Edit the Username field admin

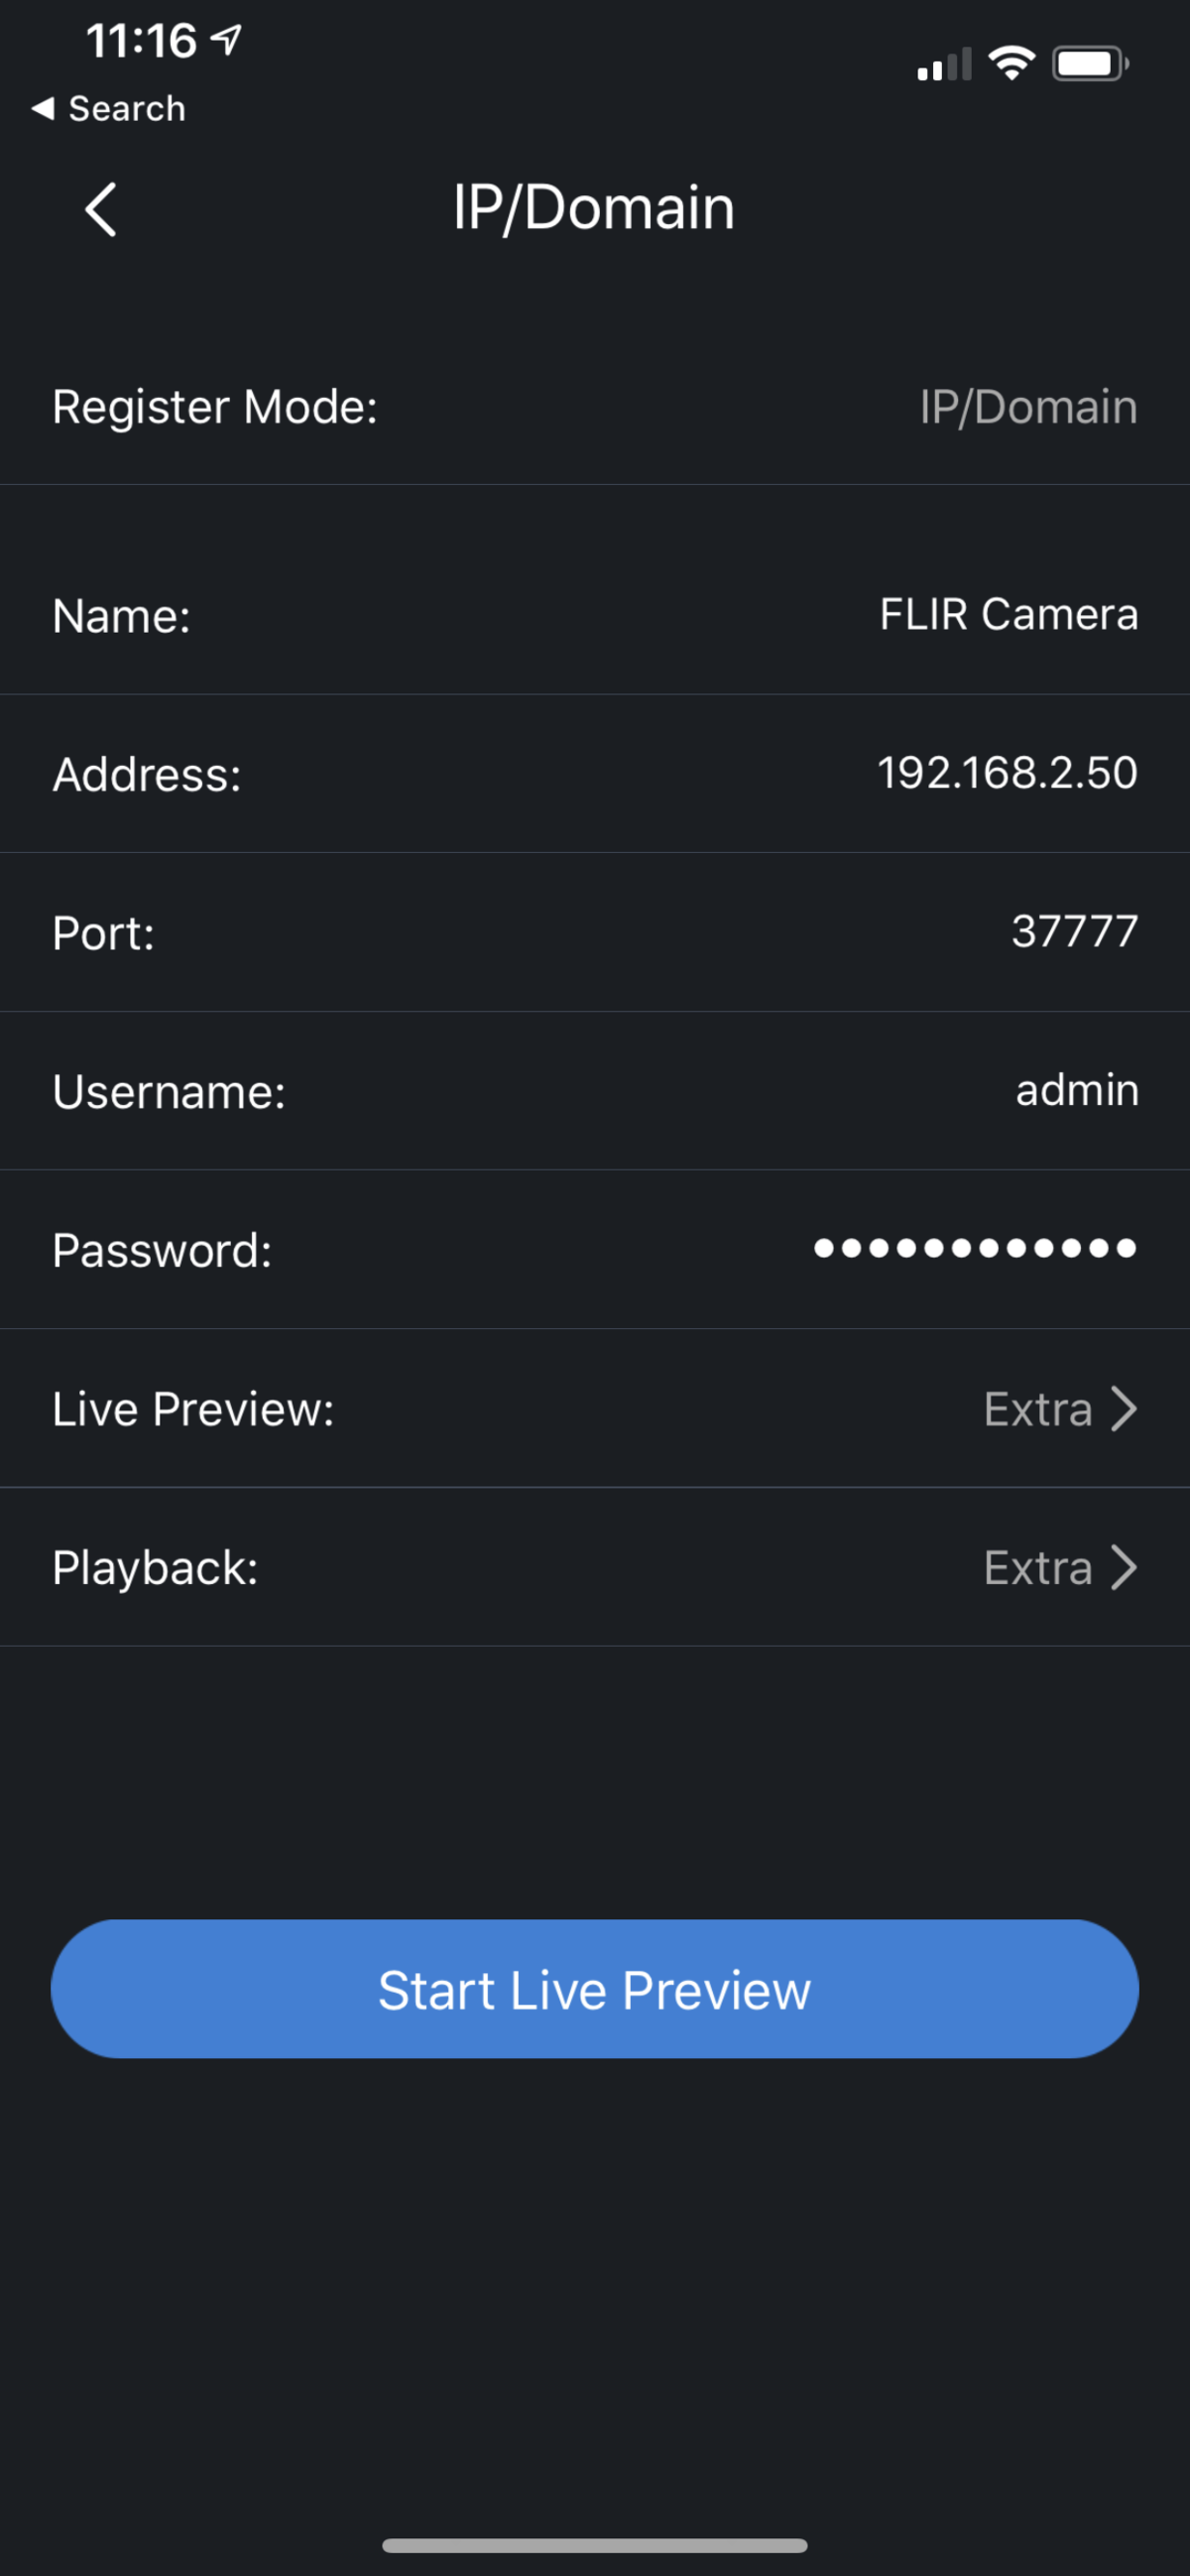pos(1077,1090)
